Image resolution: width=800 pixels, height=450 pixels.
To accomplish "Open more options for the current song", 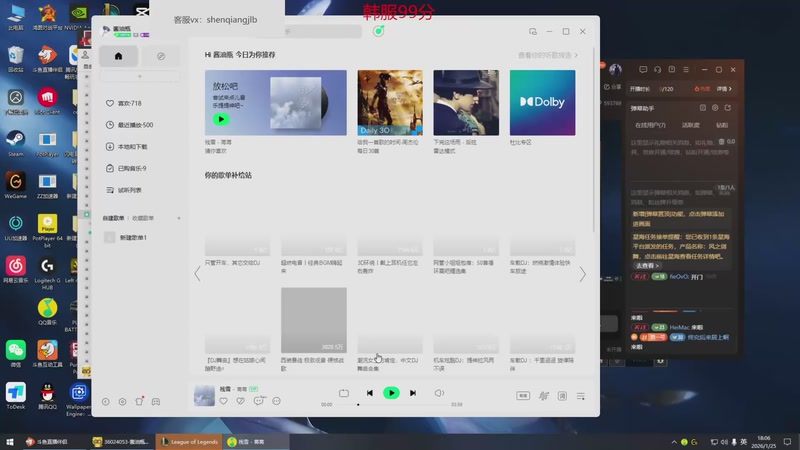I will (x=277, y=401).
